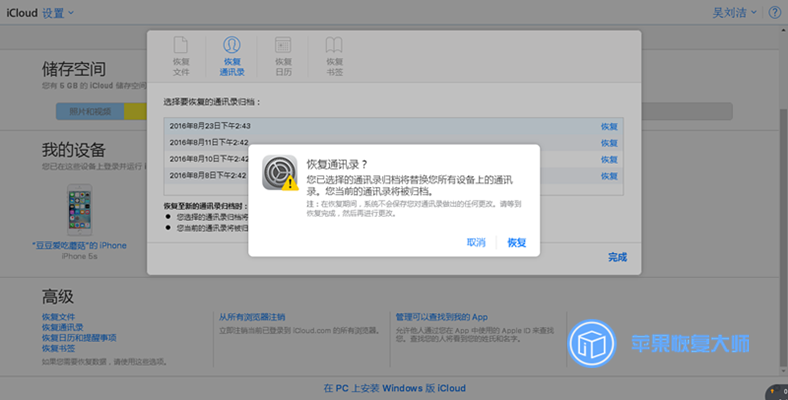This screenshot has height=400, width=788.
Task: Click 在 PC 上安装 Windows 版 iCloud link
Action: tap(395, 388)
